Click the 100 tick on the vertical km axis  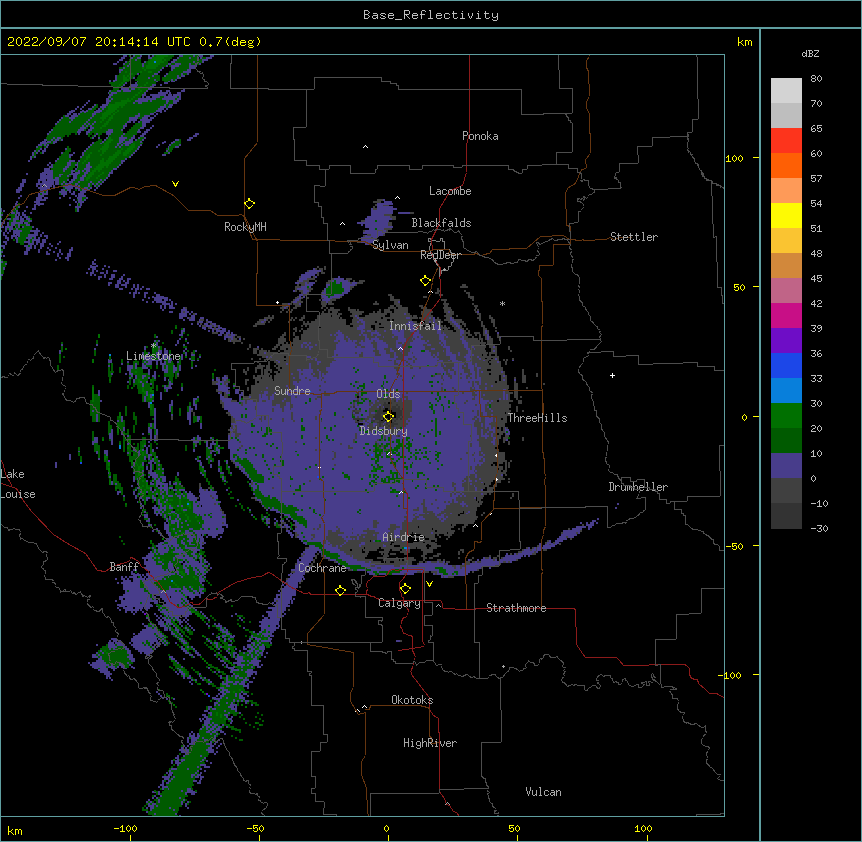[734, 158]
